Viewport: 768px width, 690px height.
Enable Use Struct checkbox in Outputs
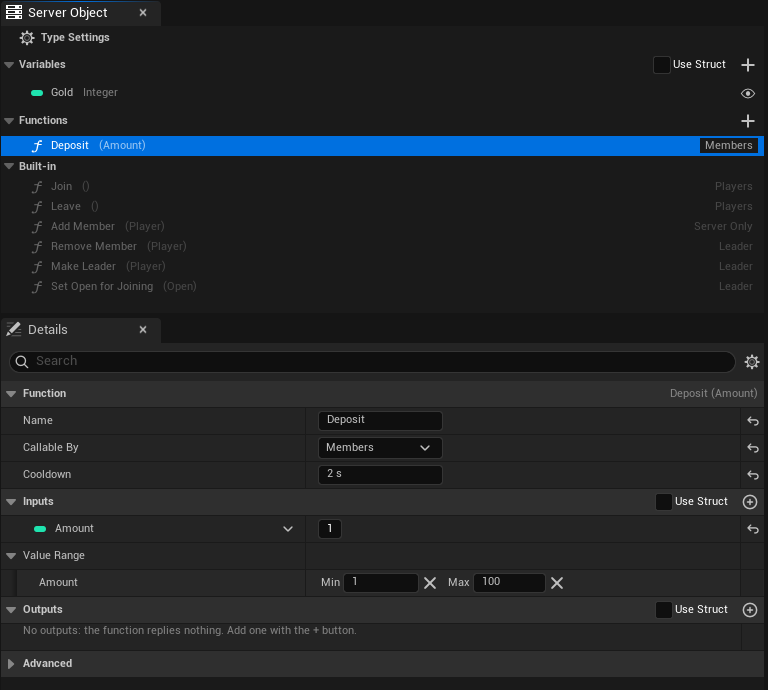tap(663, 610)
